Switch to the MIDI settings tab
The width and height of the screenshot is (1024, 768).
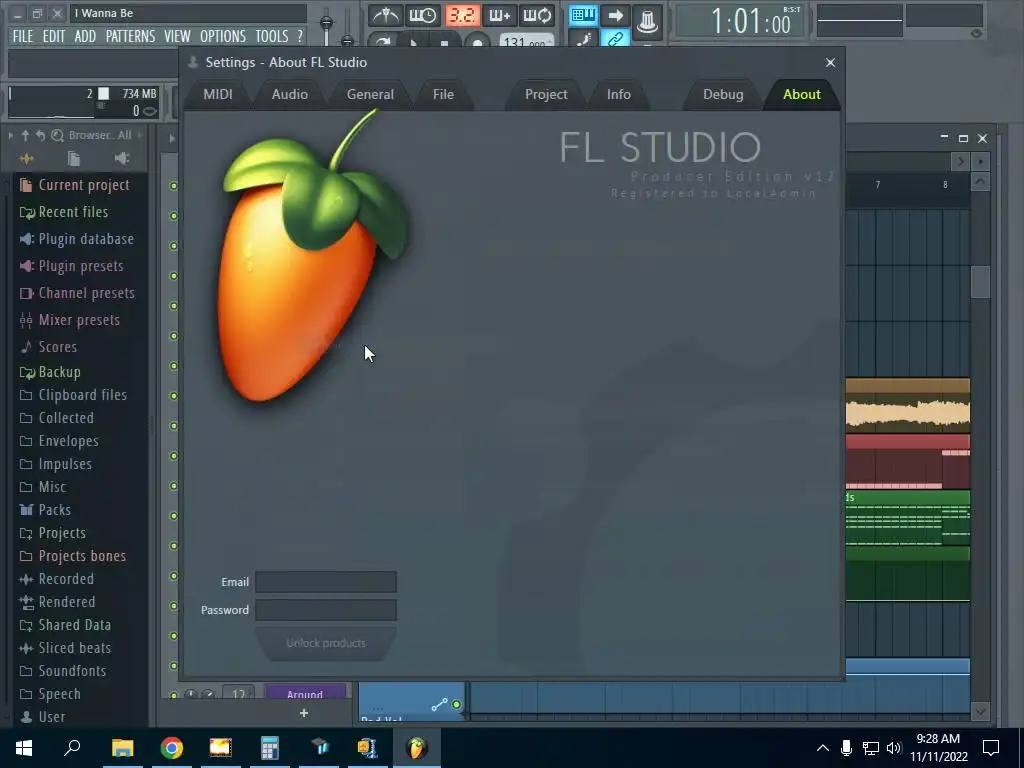pos(217,94)
